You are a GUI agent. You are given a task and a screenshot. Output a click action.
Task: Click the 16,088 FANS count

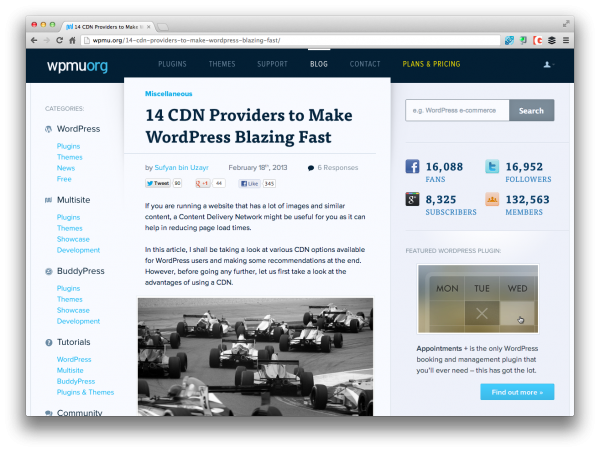point(444,172)
